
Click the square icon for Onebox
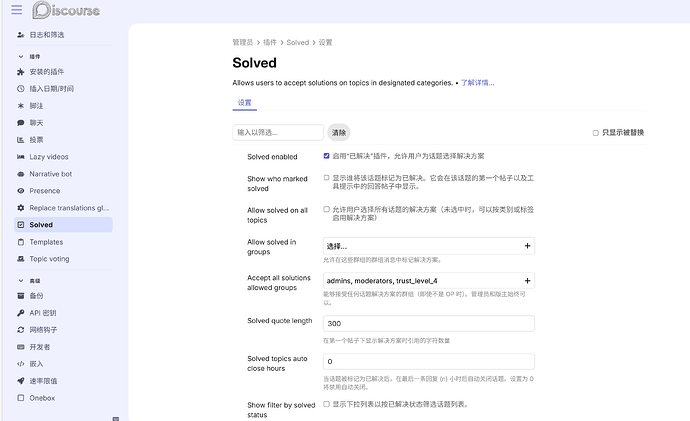(x=21, y=398)
